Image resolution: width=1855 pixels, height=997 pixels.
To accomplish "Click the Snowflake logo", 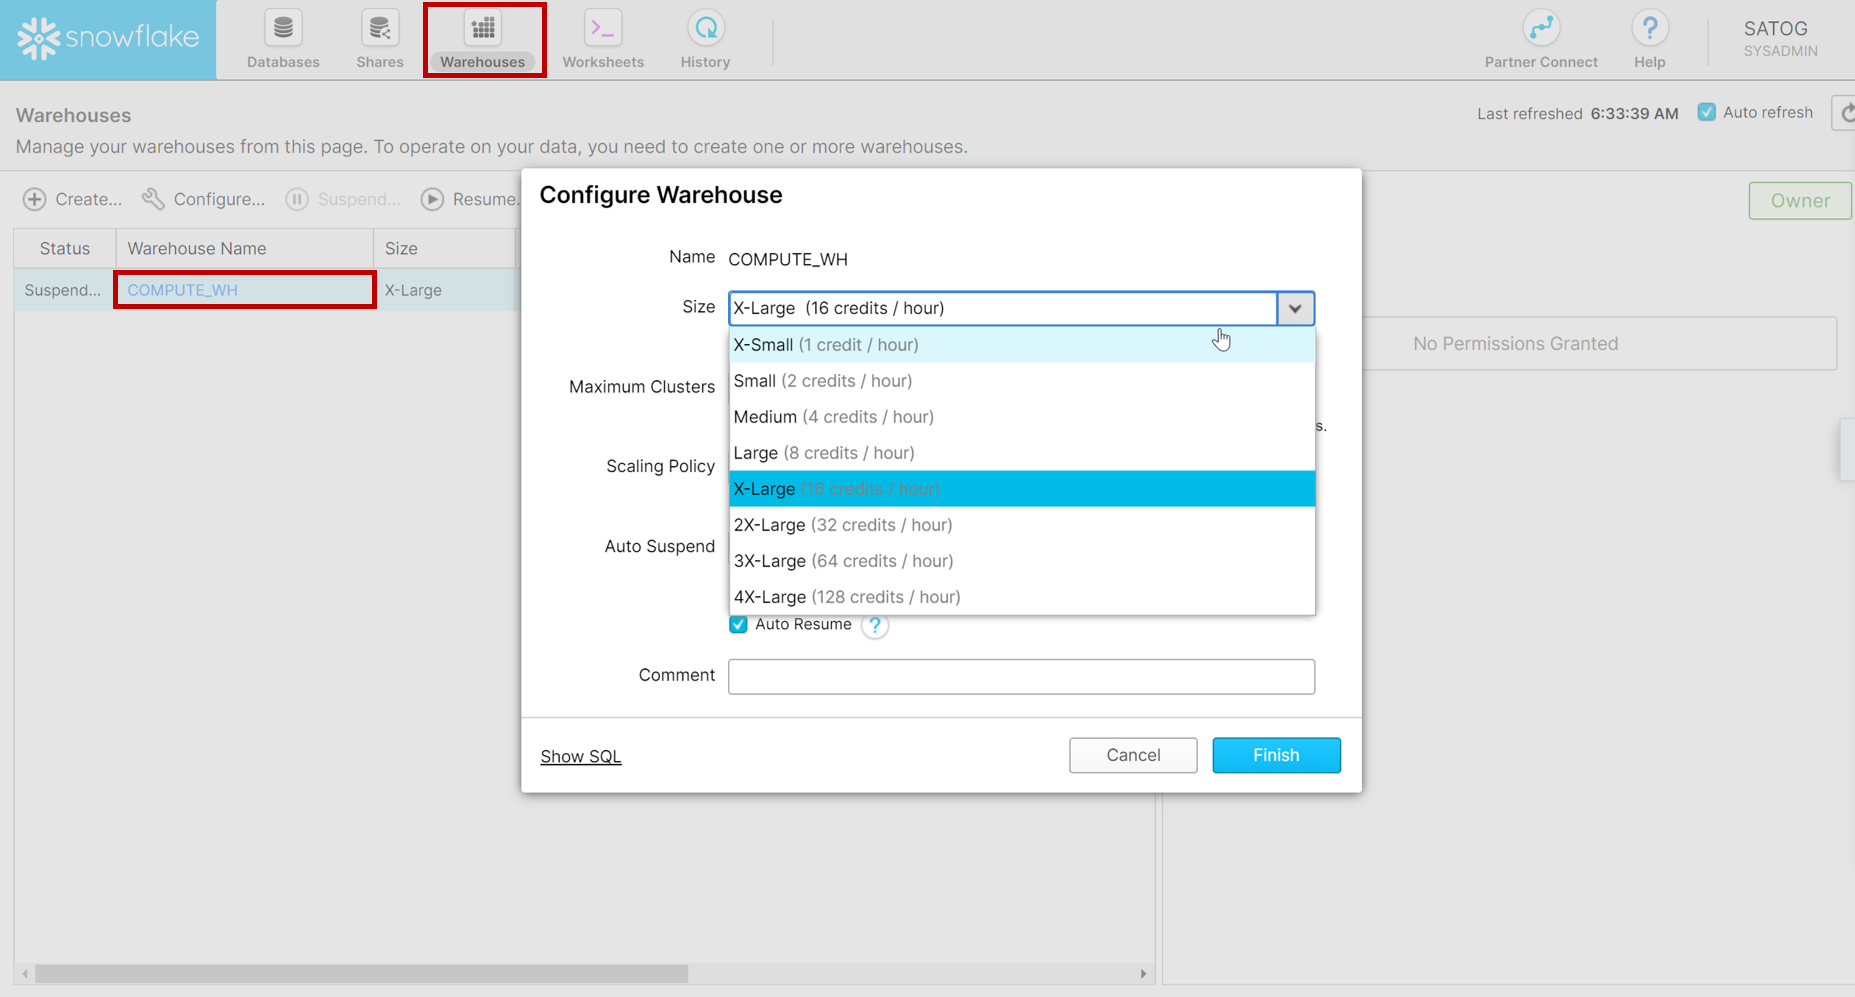I will click(108, 39).
